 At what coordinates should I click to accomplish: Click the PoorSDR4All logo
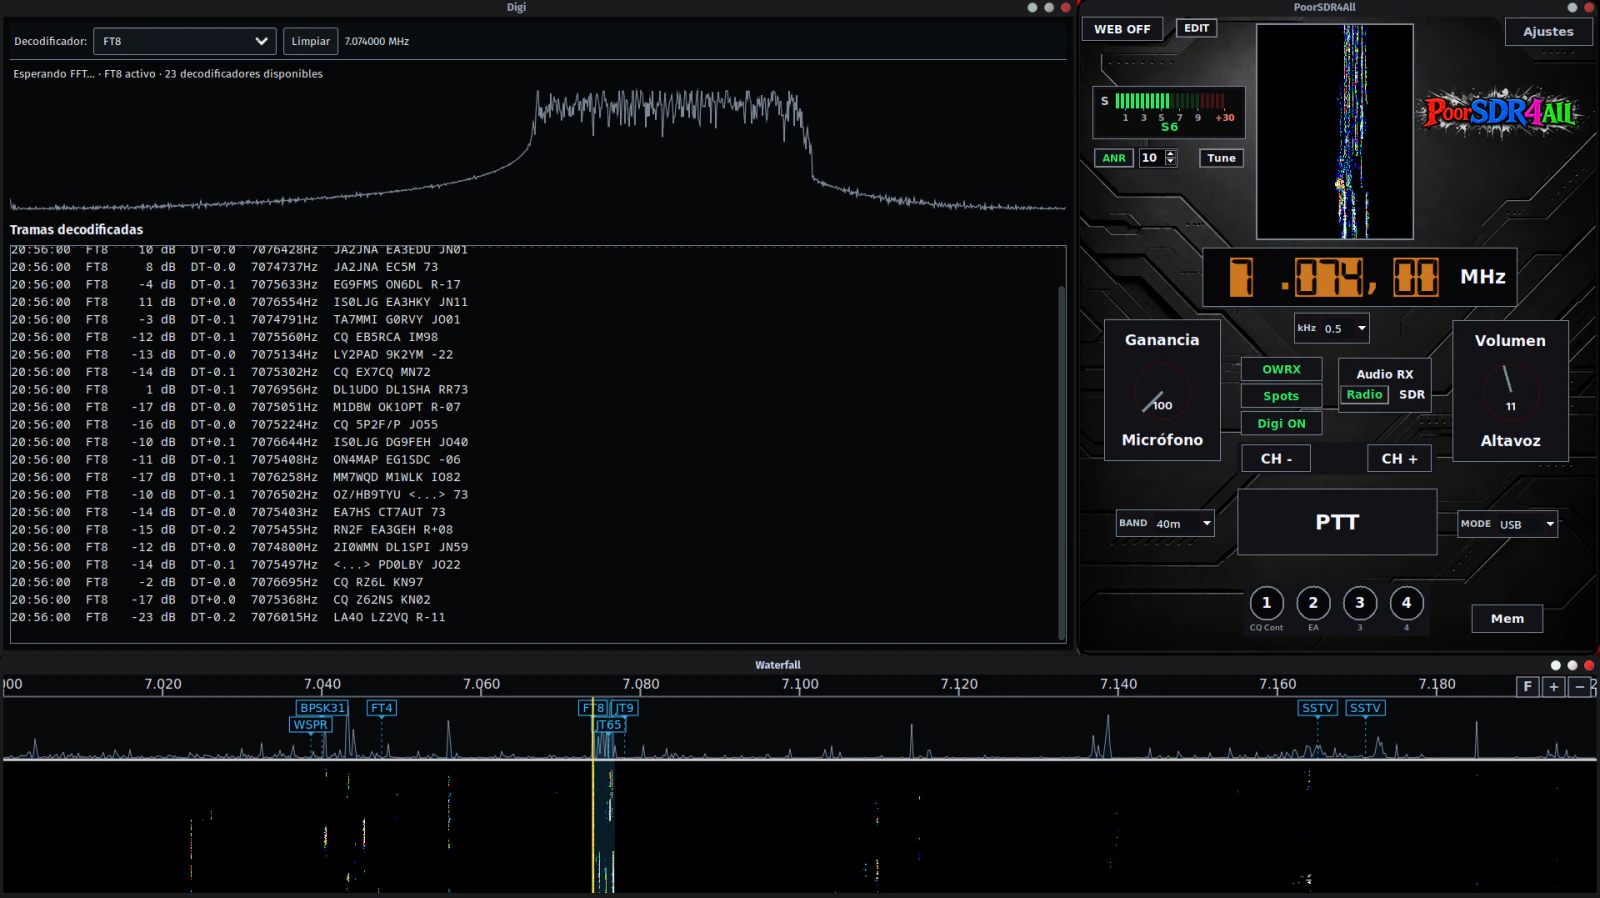1500,113
